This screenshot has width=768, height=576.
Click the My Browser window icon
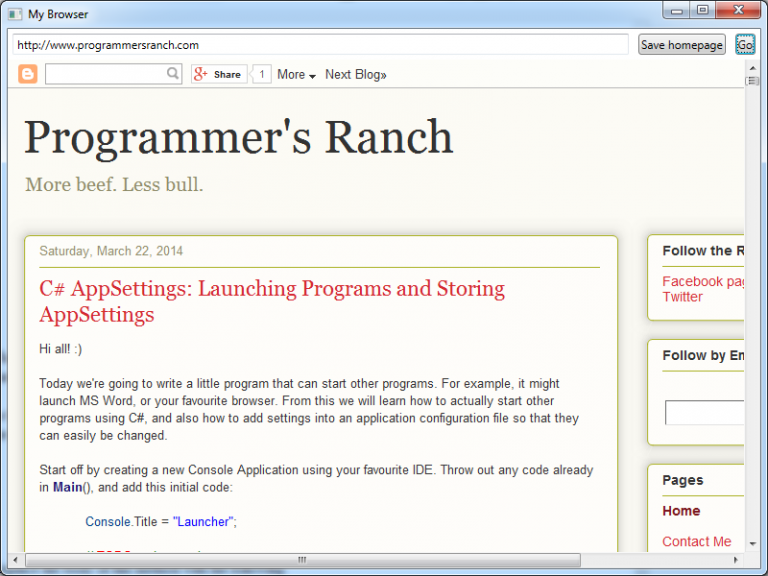[15, 14]
